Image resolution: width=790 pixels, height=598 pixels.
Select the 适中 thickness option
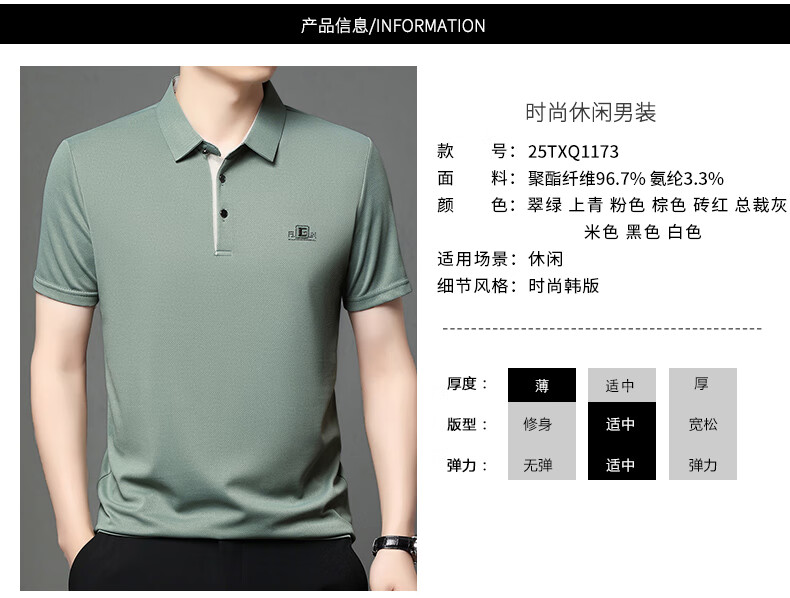[622, 385]
